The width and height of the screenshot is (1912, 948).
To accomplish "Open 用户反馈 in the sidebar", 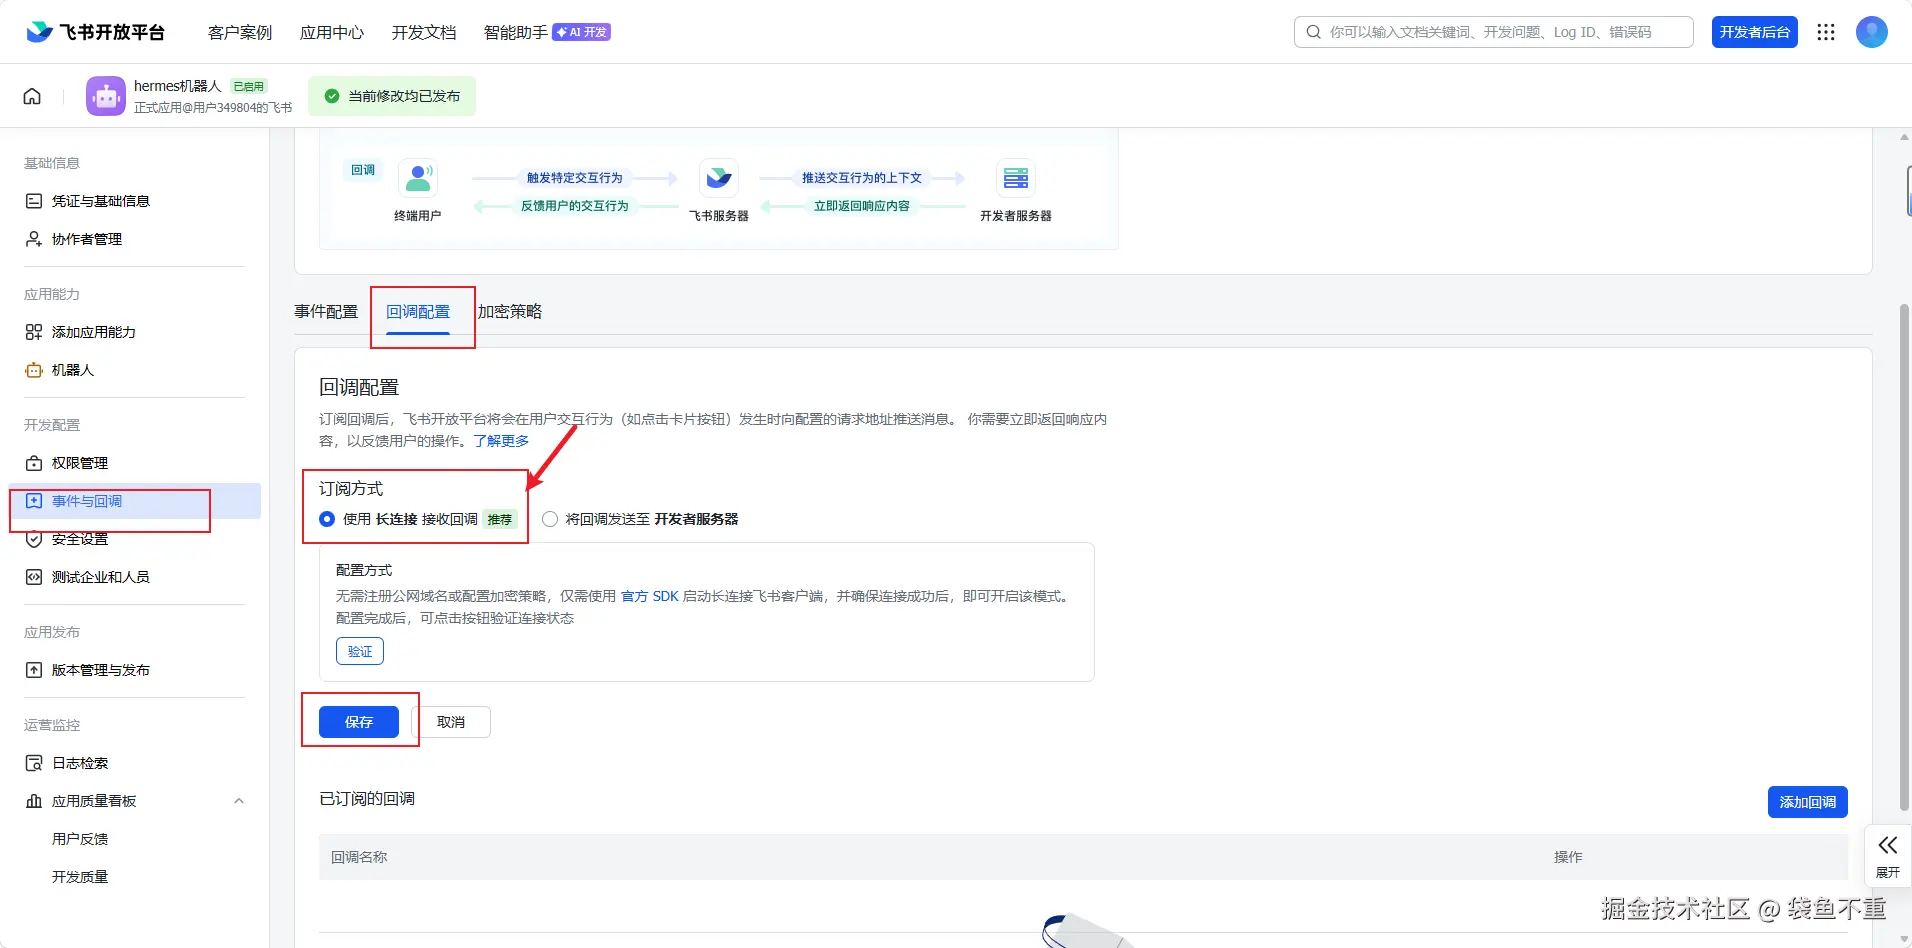I will (80, 839).
